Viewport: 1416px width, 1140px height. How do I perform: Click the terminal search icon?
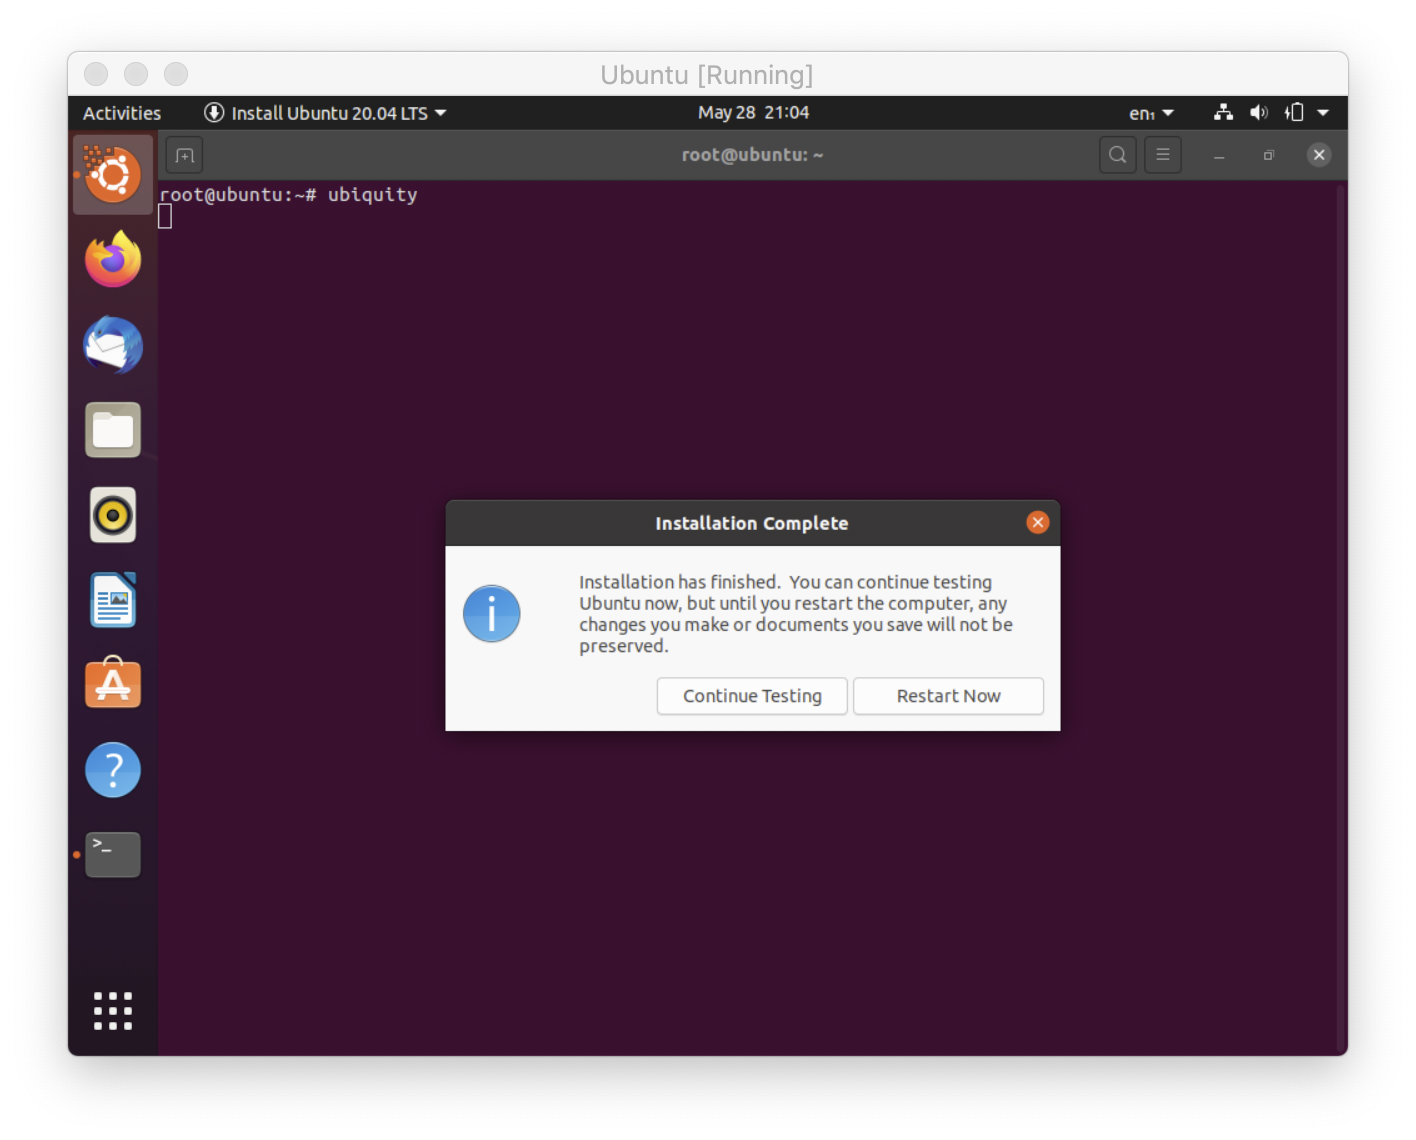(x=1118, y=155)
